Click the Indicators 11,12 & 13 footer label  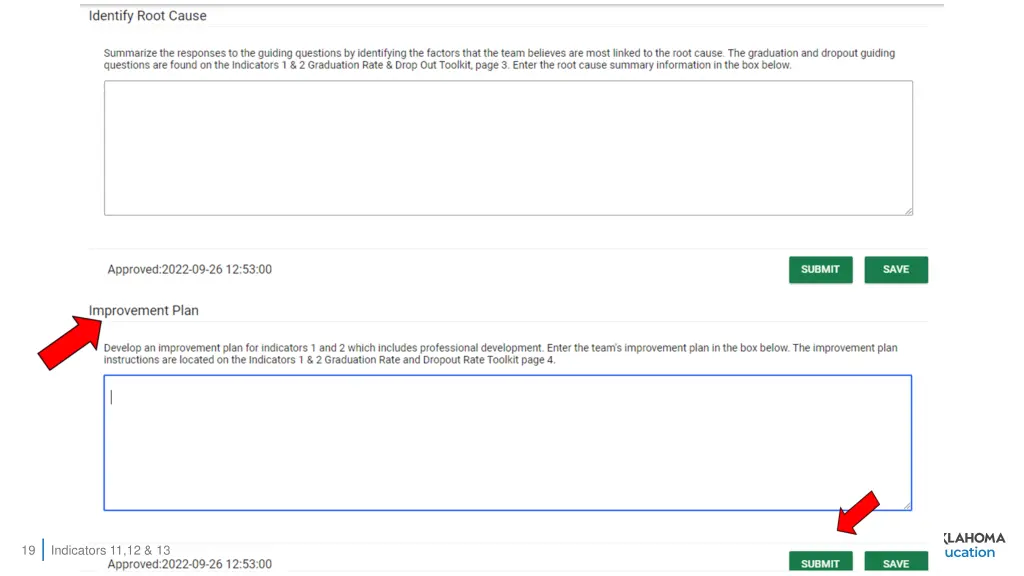pos(110,550)
